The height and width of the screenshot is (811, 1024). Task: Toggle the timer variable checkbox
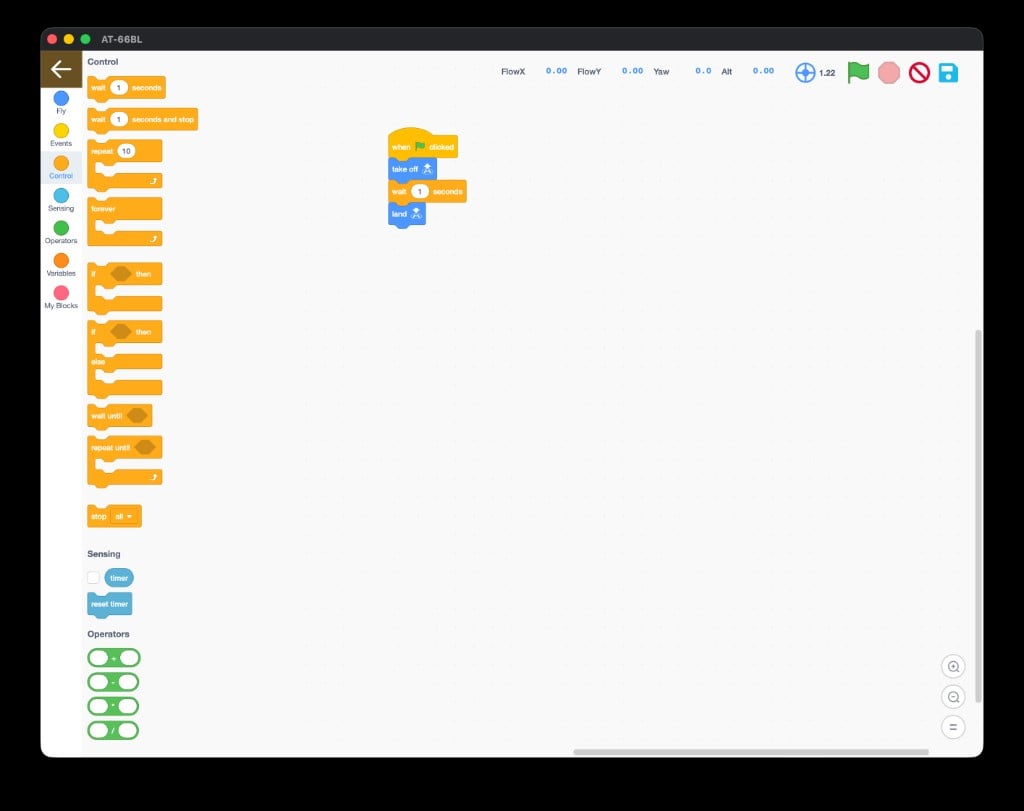[93, 578]
